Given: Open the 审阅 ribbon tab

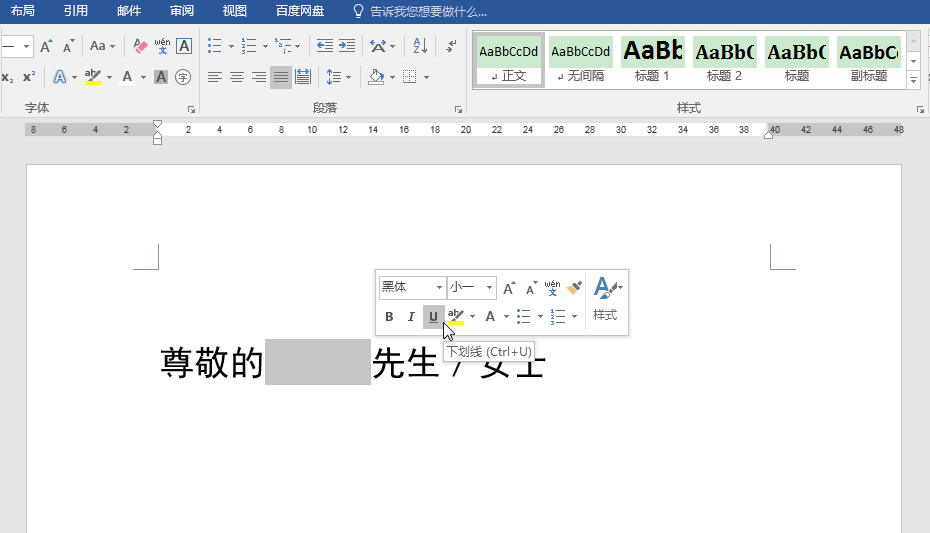Looking at the screenshot, I should point(182,11).
